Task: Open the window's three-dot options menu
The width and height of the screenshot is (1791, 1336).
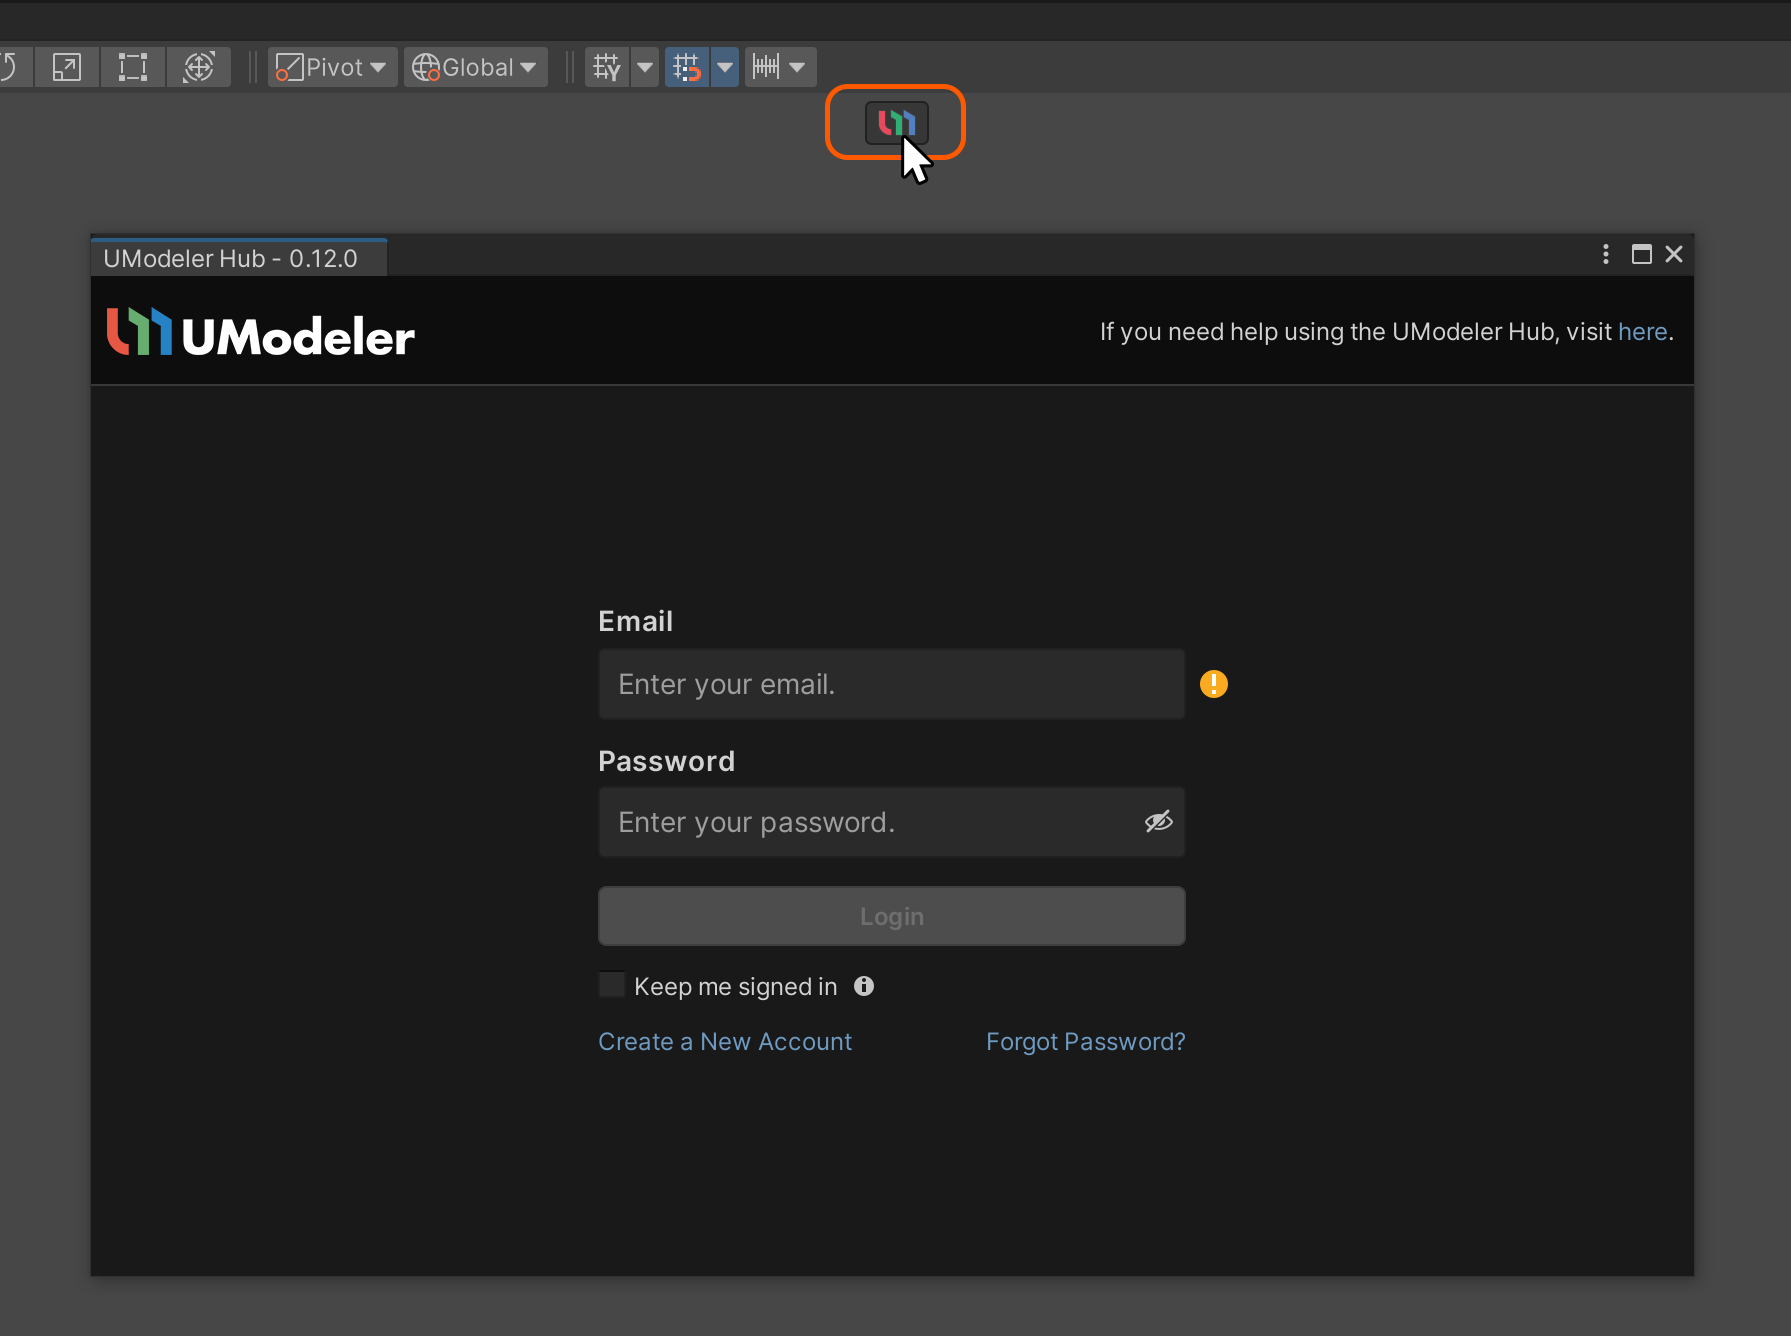Action: click(x=1605, y=254)
